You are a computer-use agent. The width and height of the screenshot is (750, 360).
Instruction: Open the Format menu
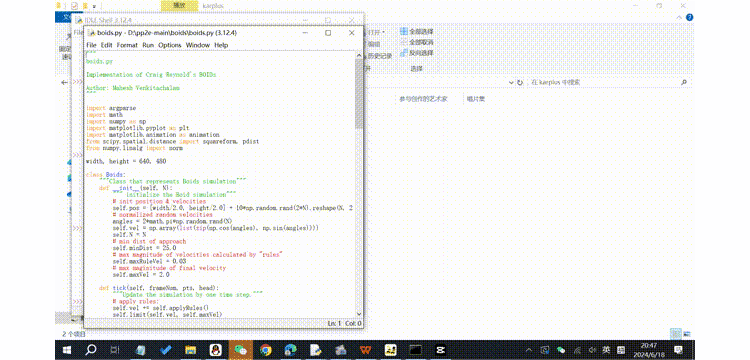(x=127, y=45)
